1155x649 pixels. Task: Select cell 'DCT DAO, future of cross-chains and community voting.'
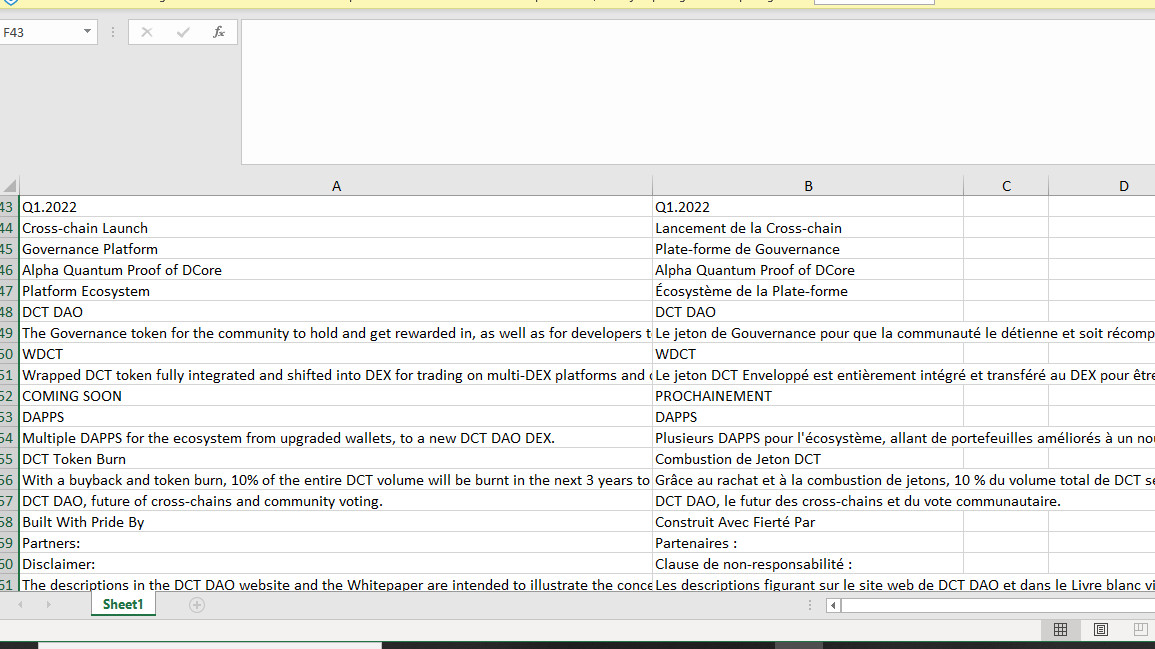(336, 501)
